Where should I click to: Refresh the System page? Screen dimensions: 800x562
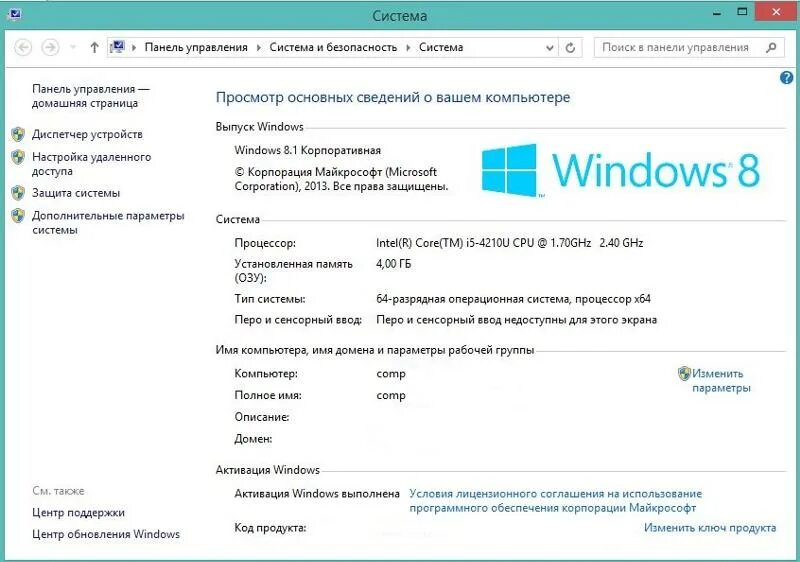[x=570, y=48]
